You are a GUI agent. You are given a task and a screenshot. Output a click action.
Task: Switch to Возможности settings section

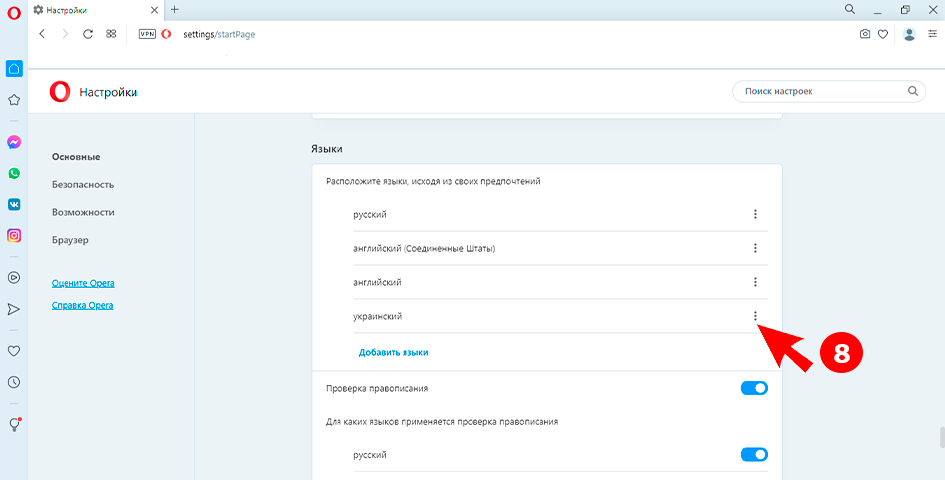[83, 213]
